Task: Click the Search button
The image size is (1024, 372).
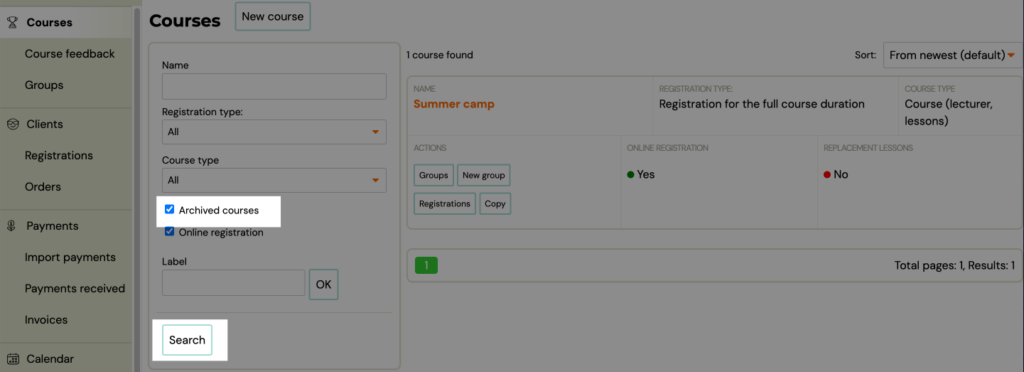Action: click(x=187, y=340)
